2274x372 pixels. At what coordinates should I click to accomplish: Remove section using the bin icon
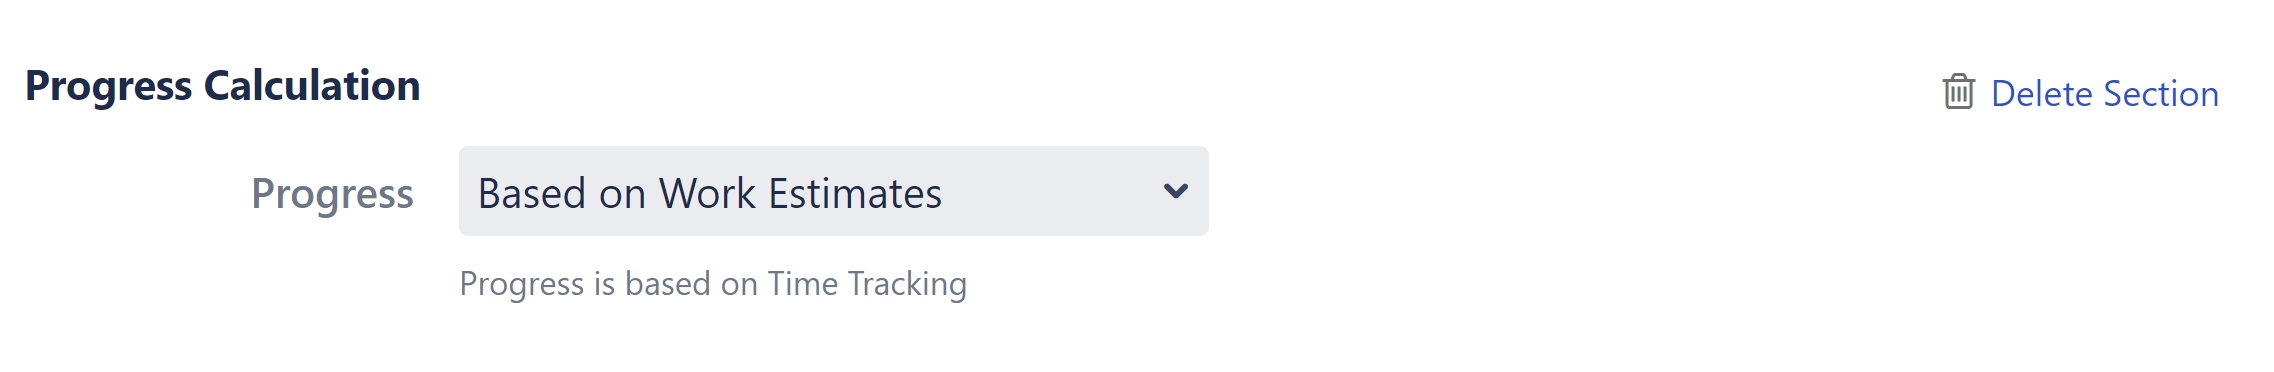1958,92
